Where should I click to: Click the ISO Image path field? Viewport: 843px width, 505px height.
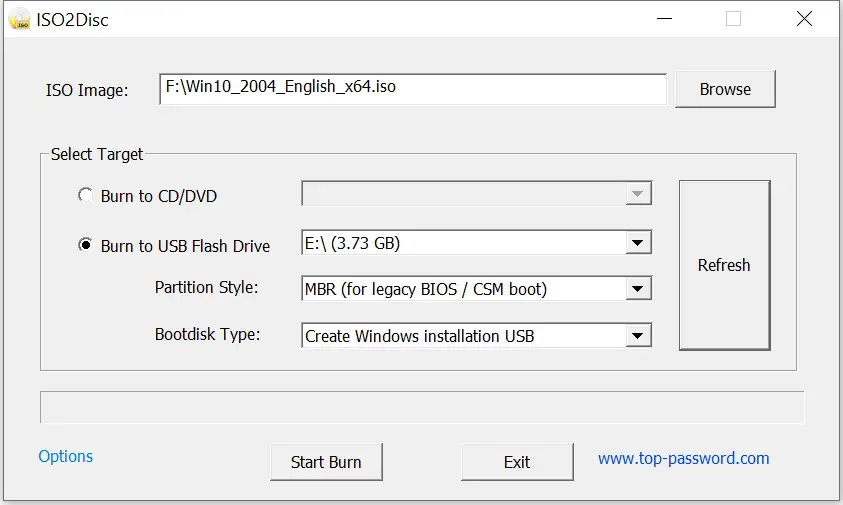tap(412, 89)
